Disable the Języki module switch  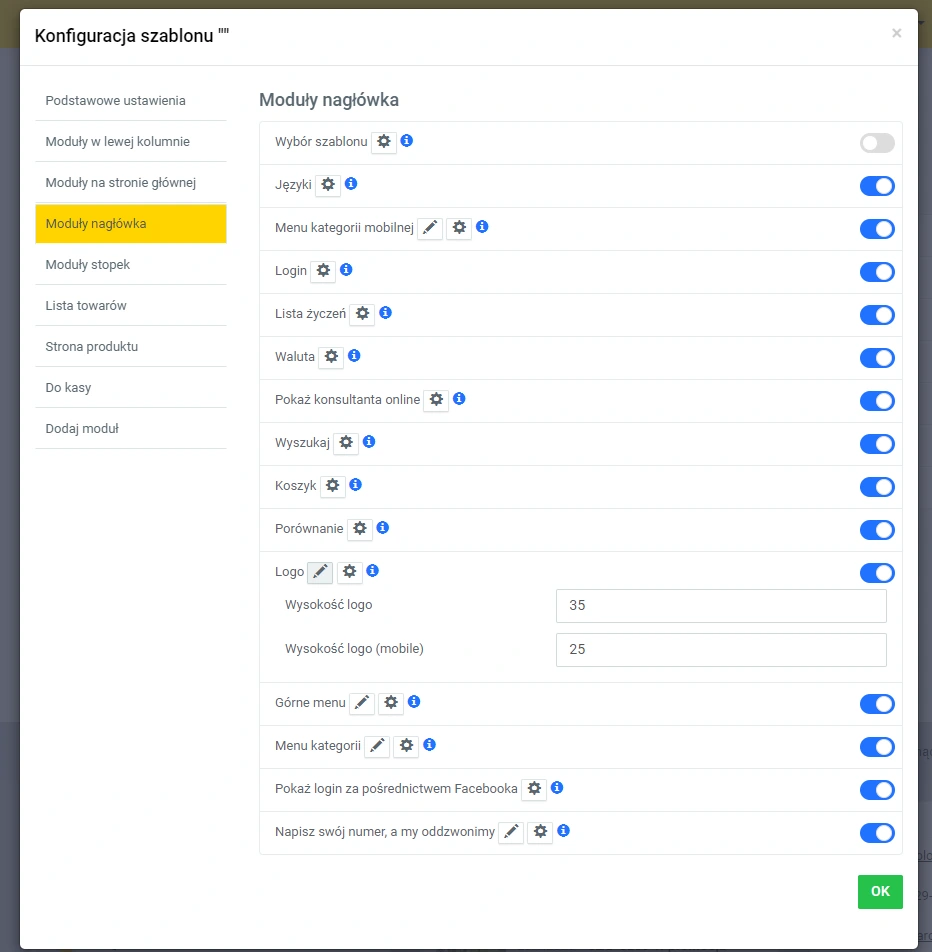(877, 186)
